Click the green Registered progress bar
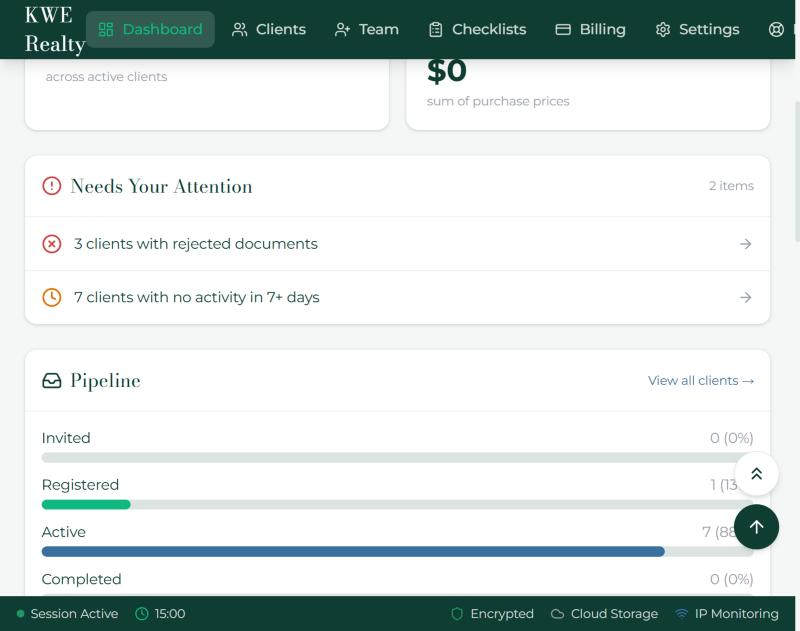 pos(86,504)
